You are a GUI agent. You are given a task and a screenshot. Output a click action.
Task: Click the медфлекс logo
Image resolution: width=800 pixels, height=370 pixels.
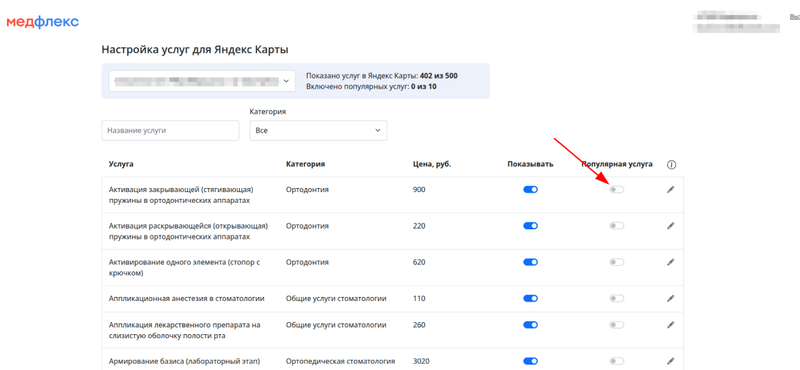coord(42,22)
